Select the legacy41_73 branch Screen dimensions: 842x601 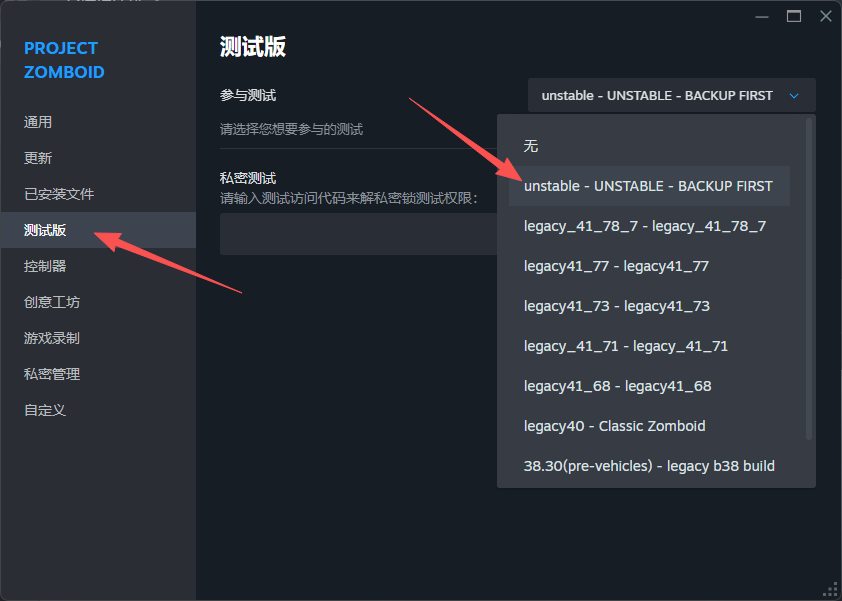616,306
